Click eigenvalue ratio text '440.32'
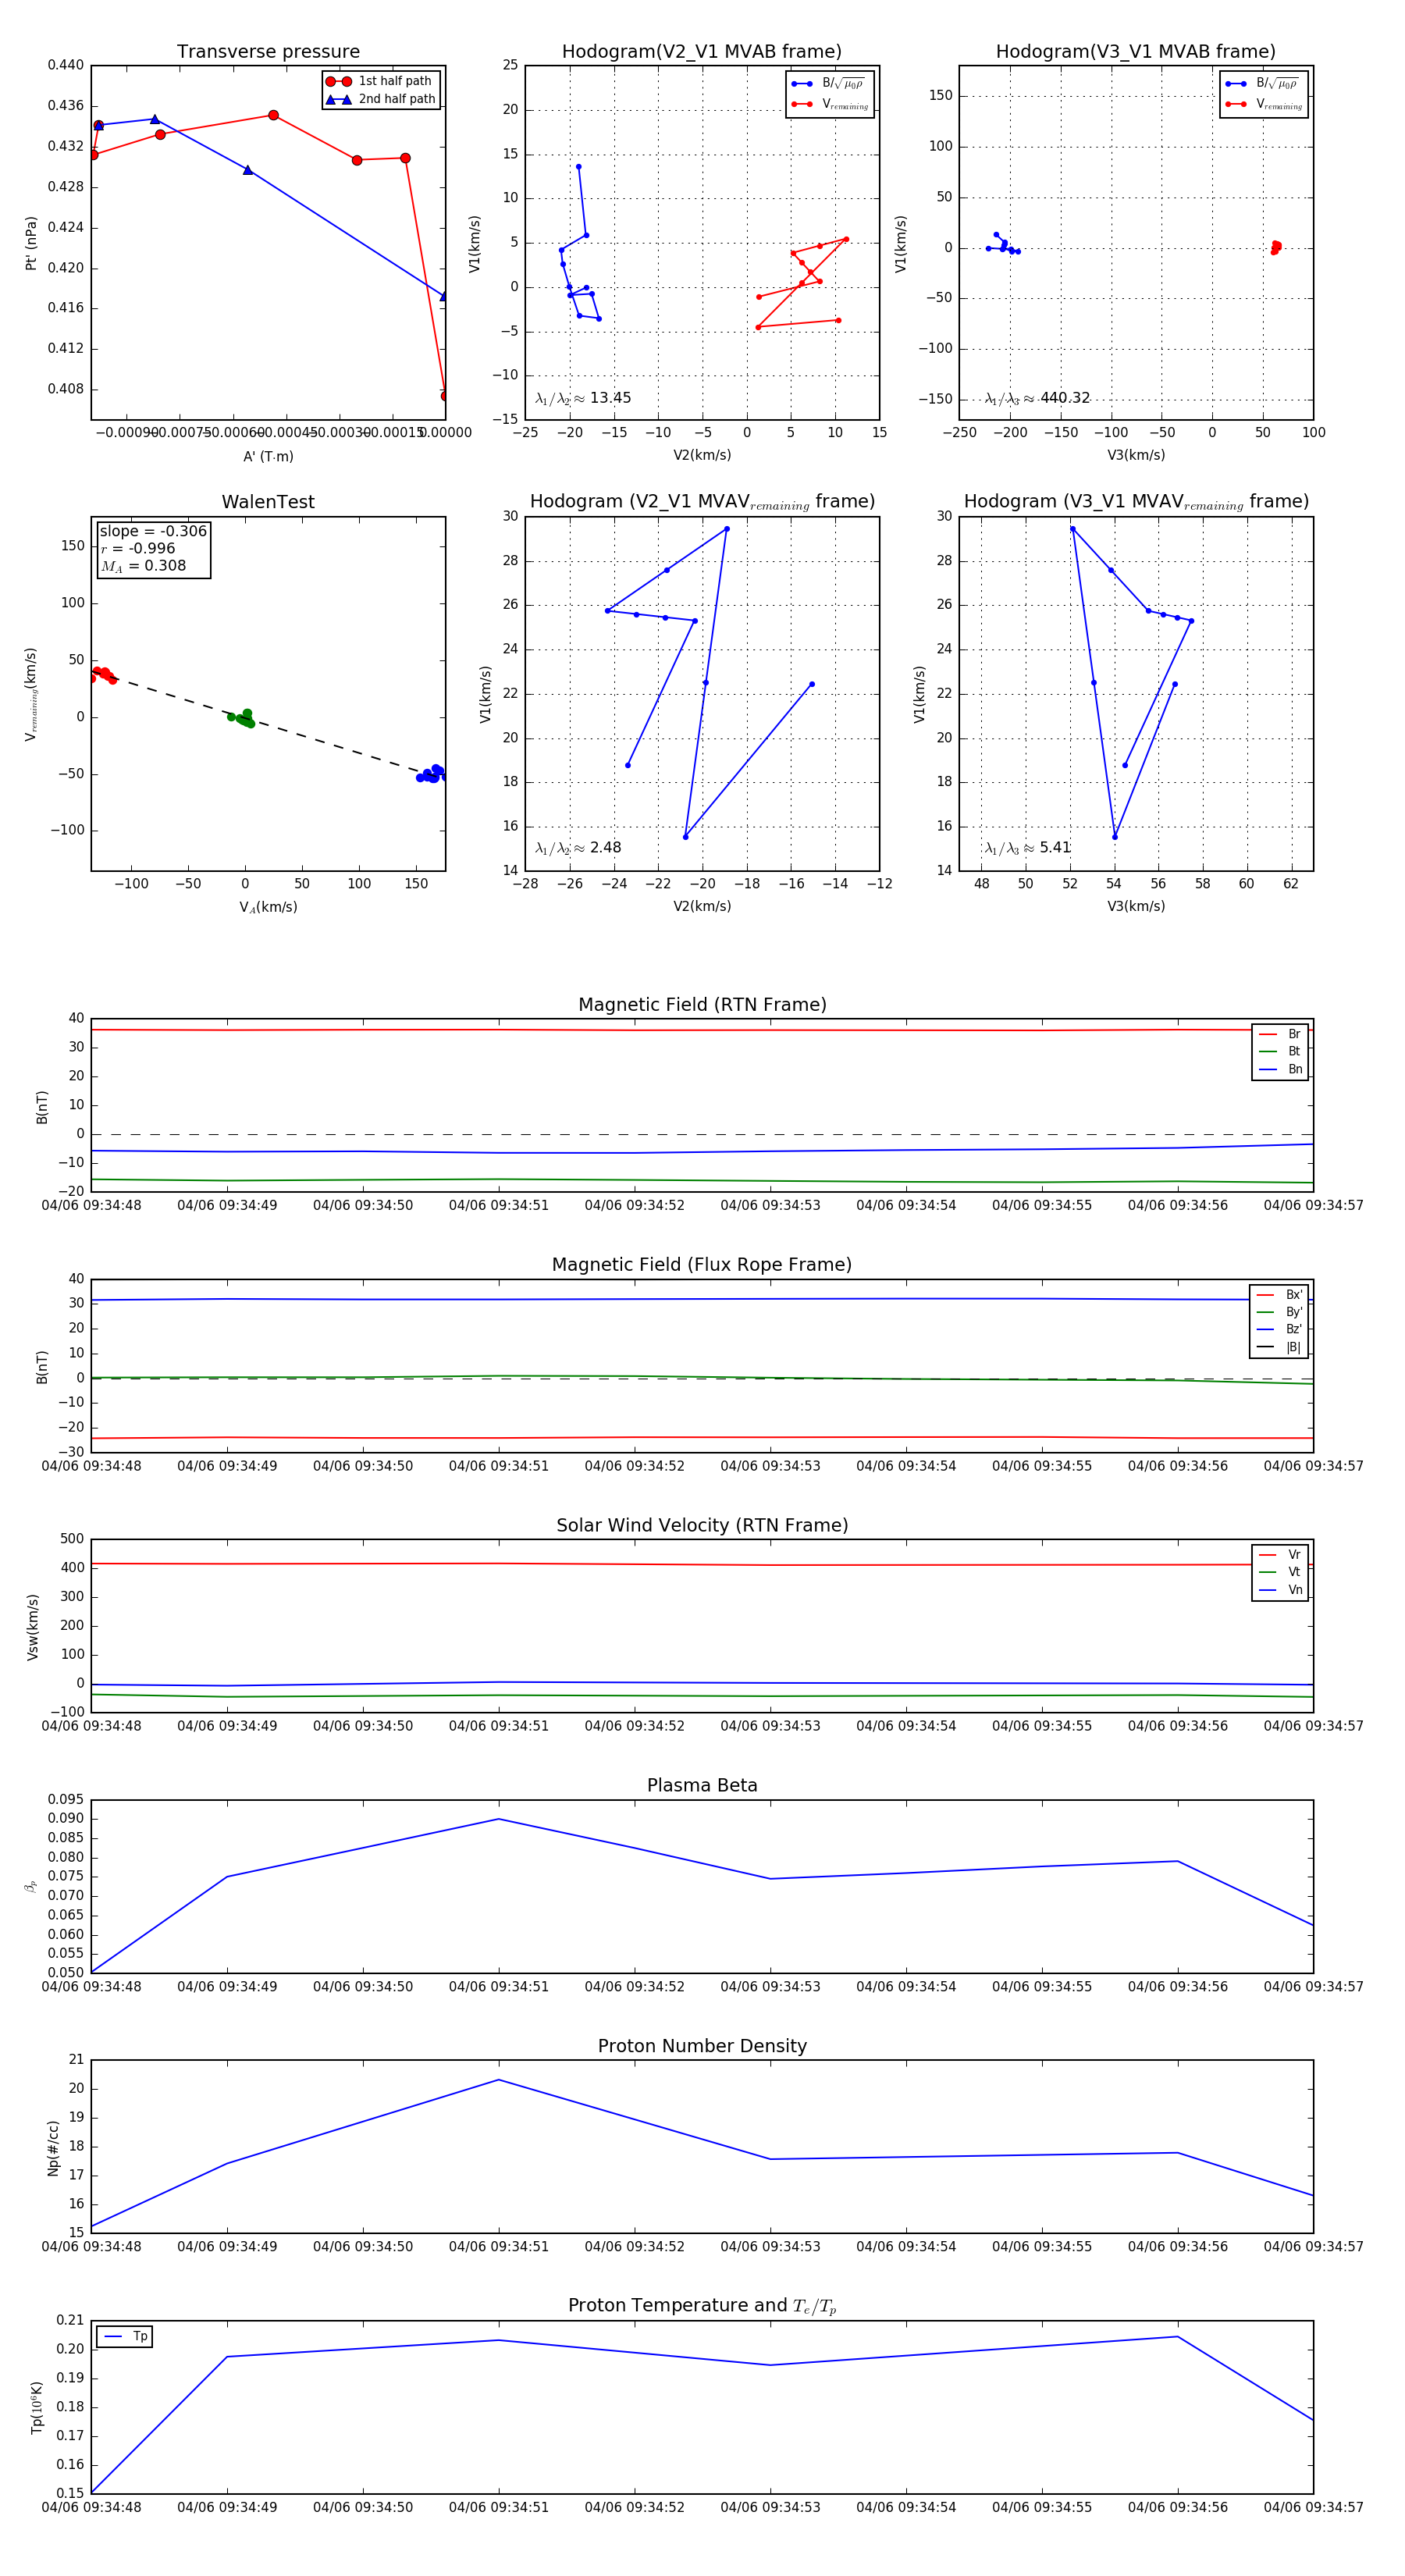 (1065, 398)
